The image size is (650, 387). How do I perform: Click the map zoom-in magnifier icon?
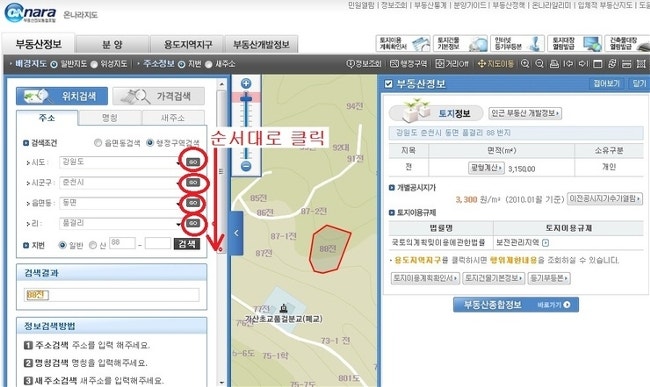[525, 64]
